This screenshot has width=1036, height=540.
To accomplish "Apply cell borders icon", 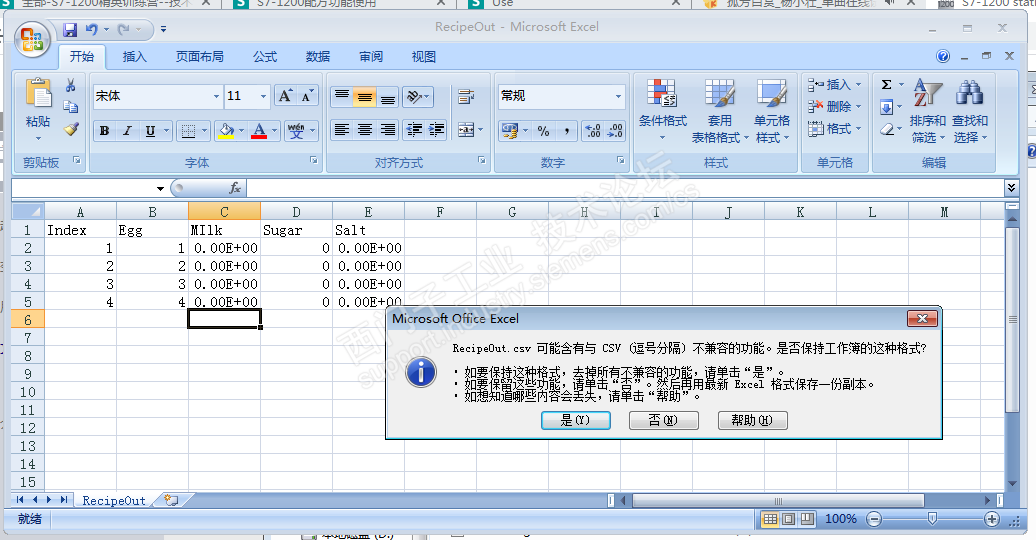I will [x=188, y=131].
